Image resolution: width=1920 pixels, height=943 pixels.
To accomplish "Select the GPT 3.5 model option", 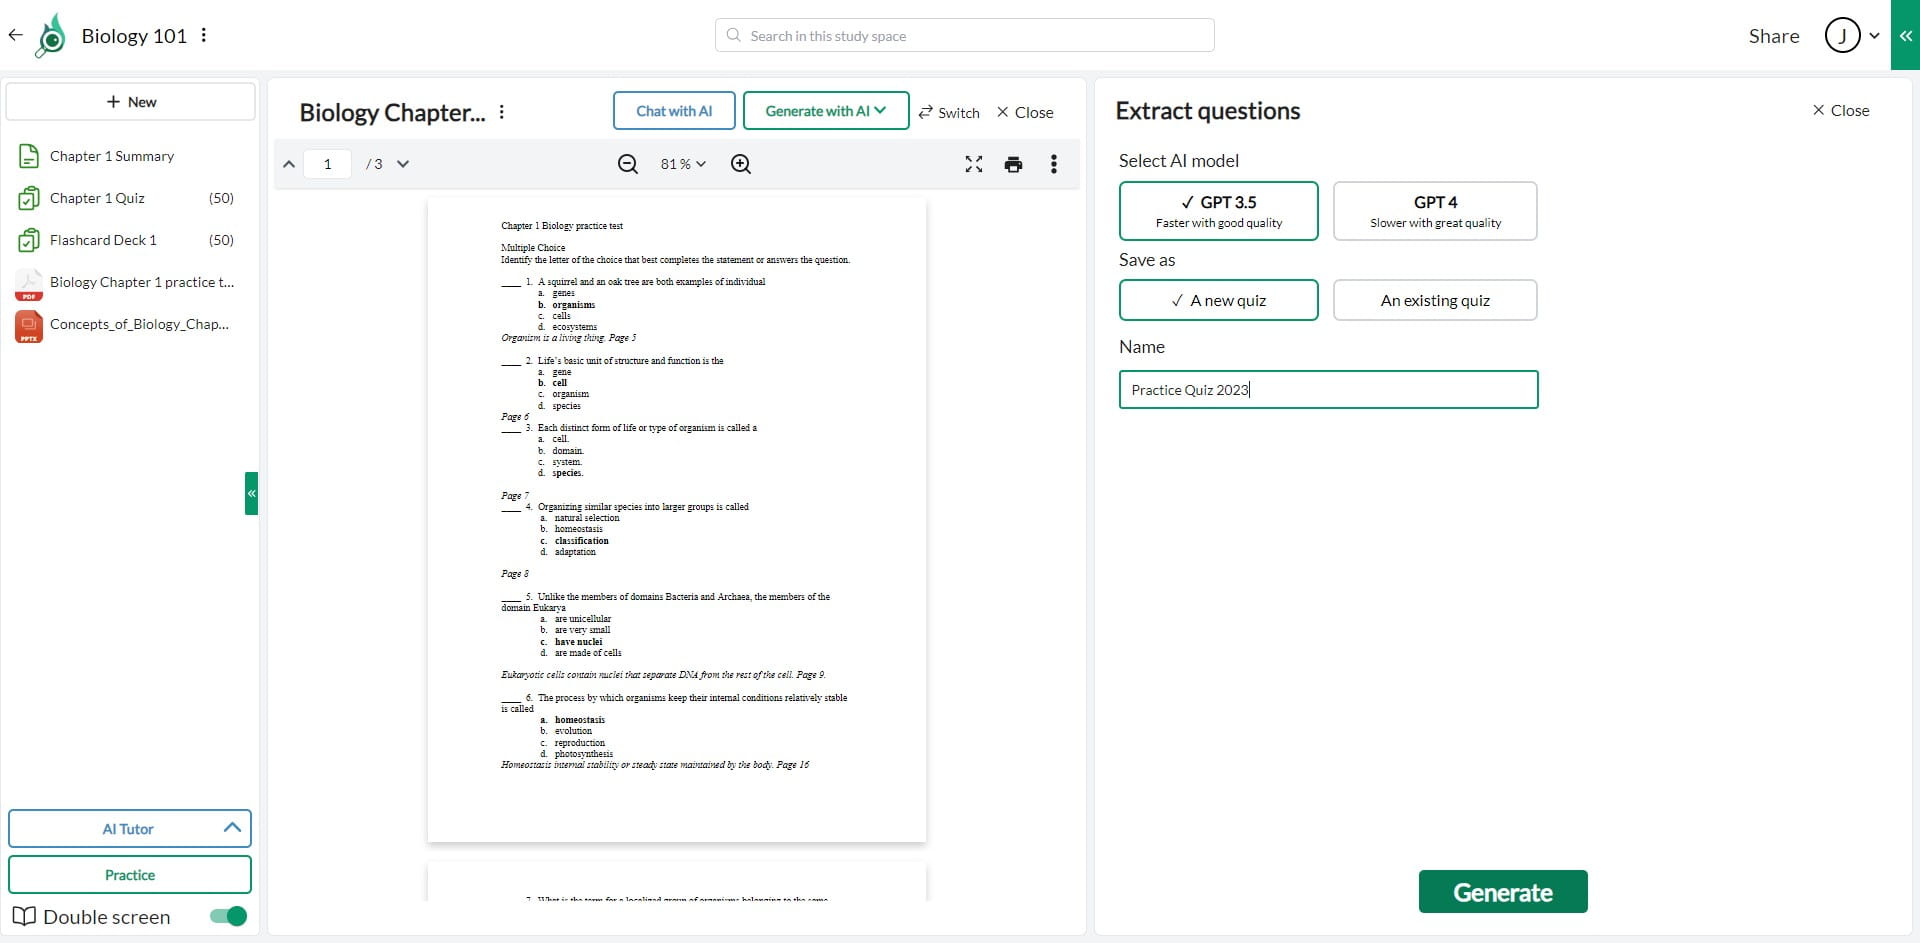I will [x=1219, y=211].
